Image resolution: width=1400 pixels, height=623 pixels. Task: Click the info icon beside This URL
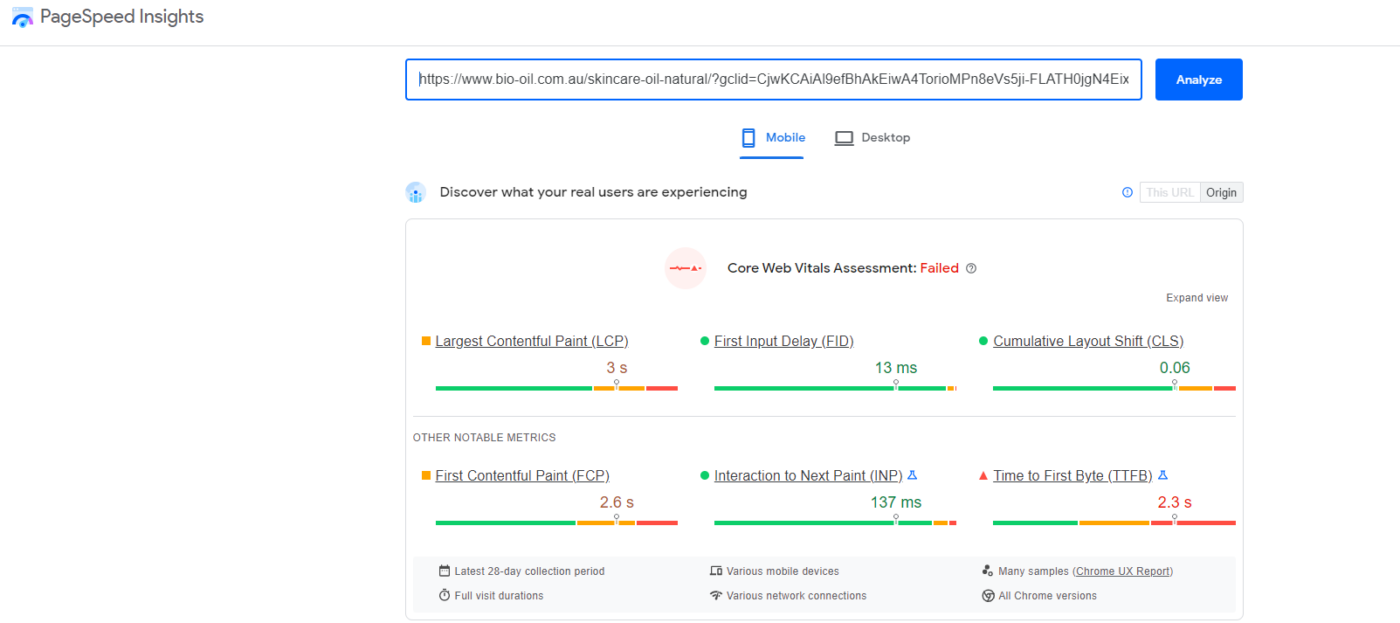[x=1127, y=192]
